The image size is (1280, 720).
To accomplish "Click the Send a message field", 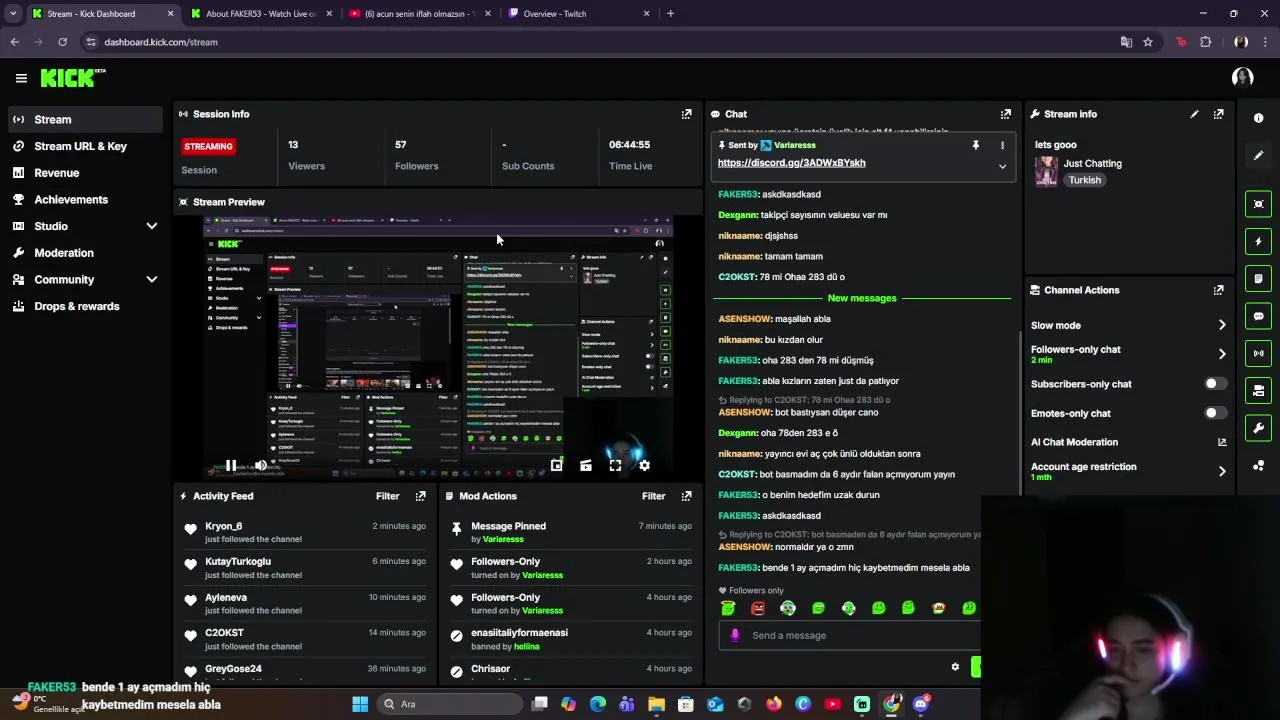I will point(850,635).
